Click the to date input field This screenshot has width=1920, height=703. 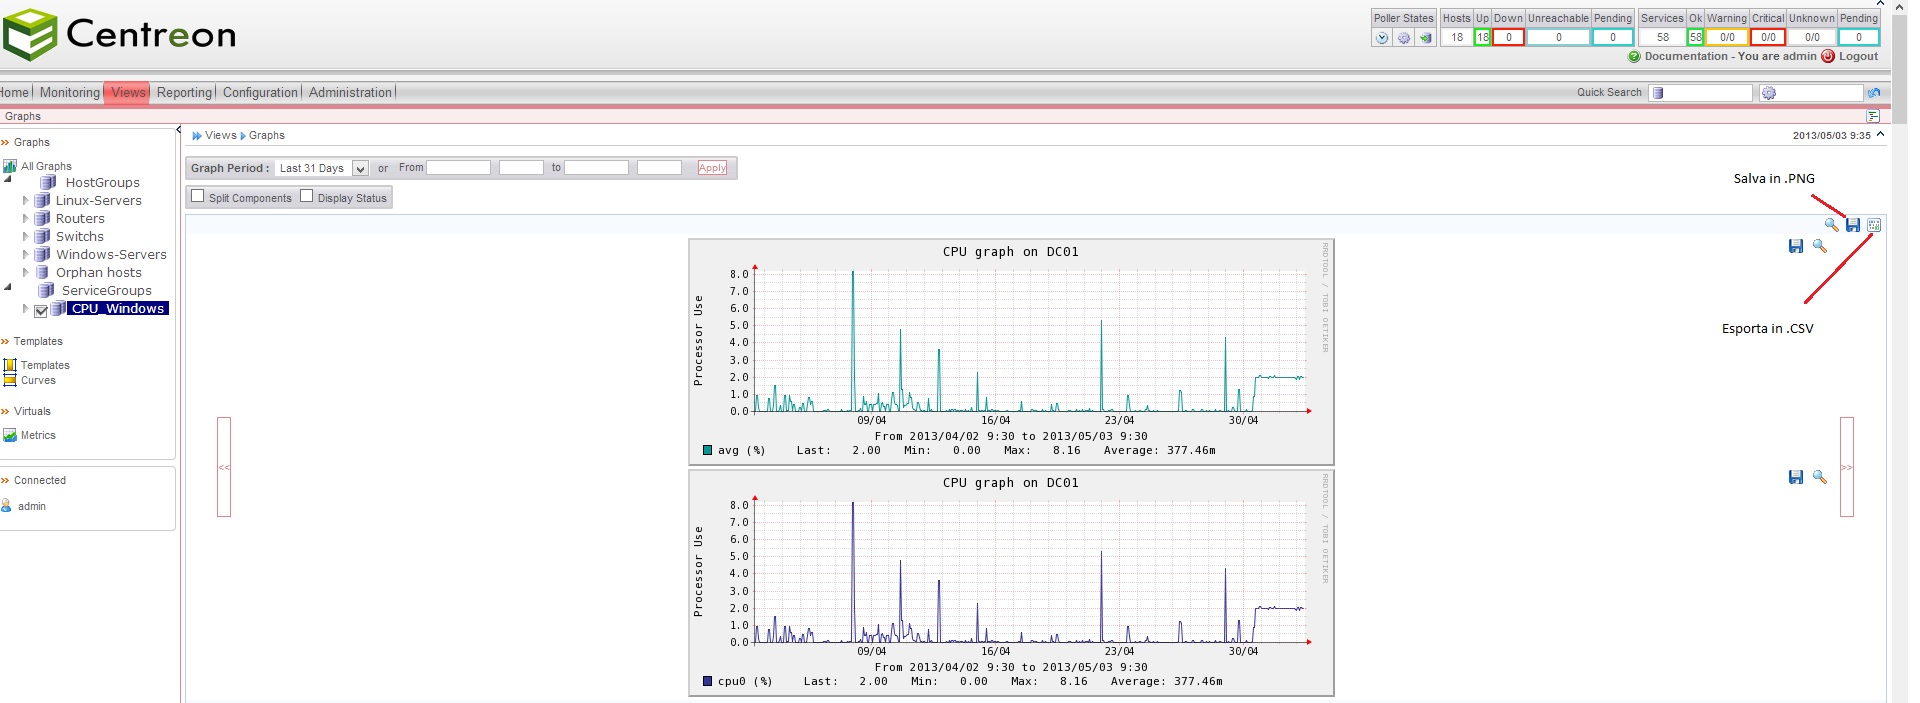596,168
